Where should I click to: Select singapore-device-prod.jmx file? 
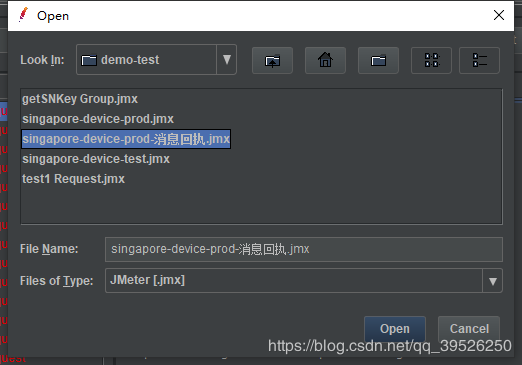point(98,119)
